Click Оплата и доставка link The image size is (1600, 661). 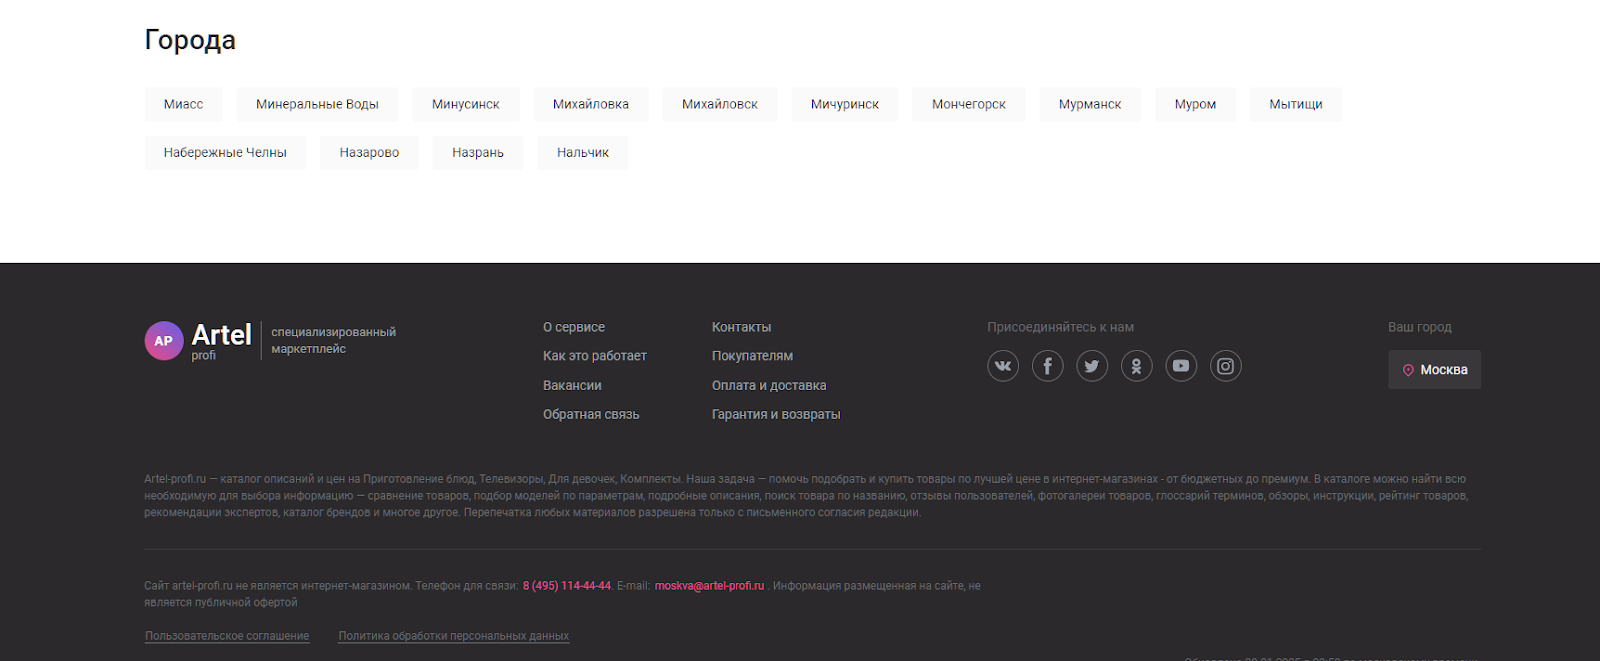(x=769, y=385)
